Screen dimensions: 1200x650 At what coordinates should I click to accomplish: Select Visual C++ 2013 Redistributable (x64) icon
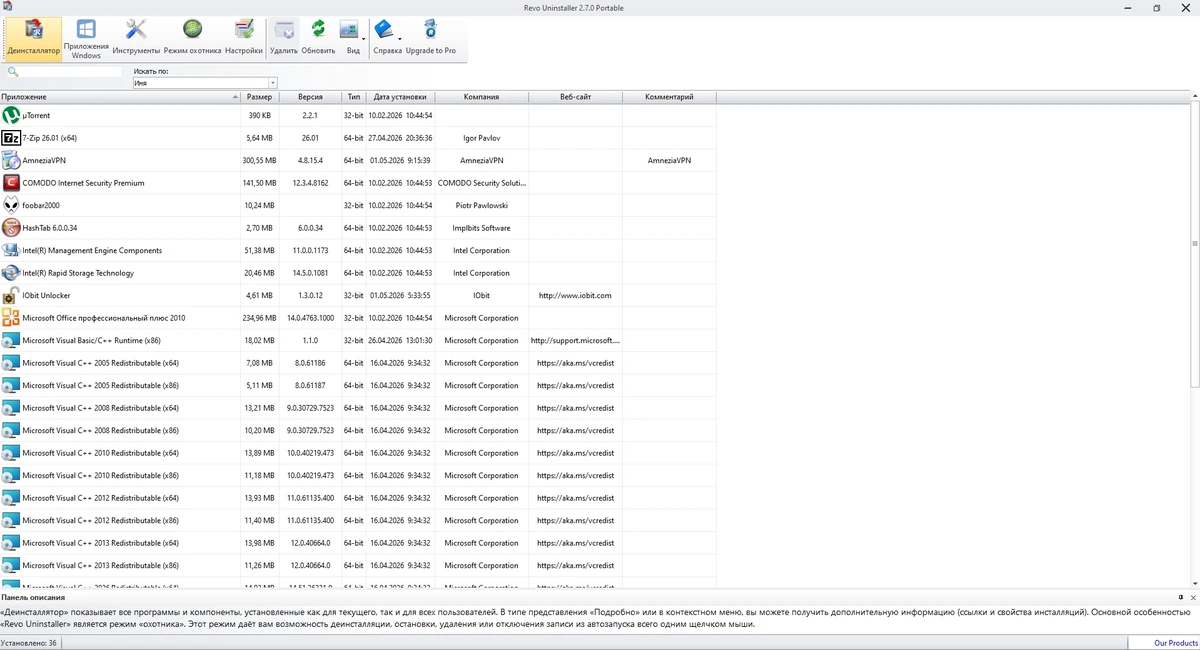pos(11,543)
